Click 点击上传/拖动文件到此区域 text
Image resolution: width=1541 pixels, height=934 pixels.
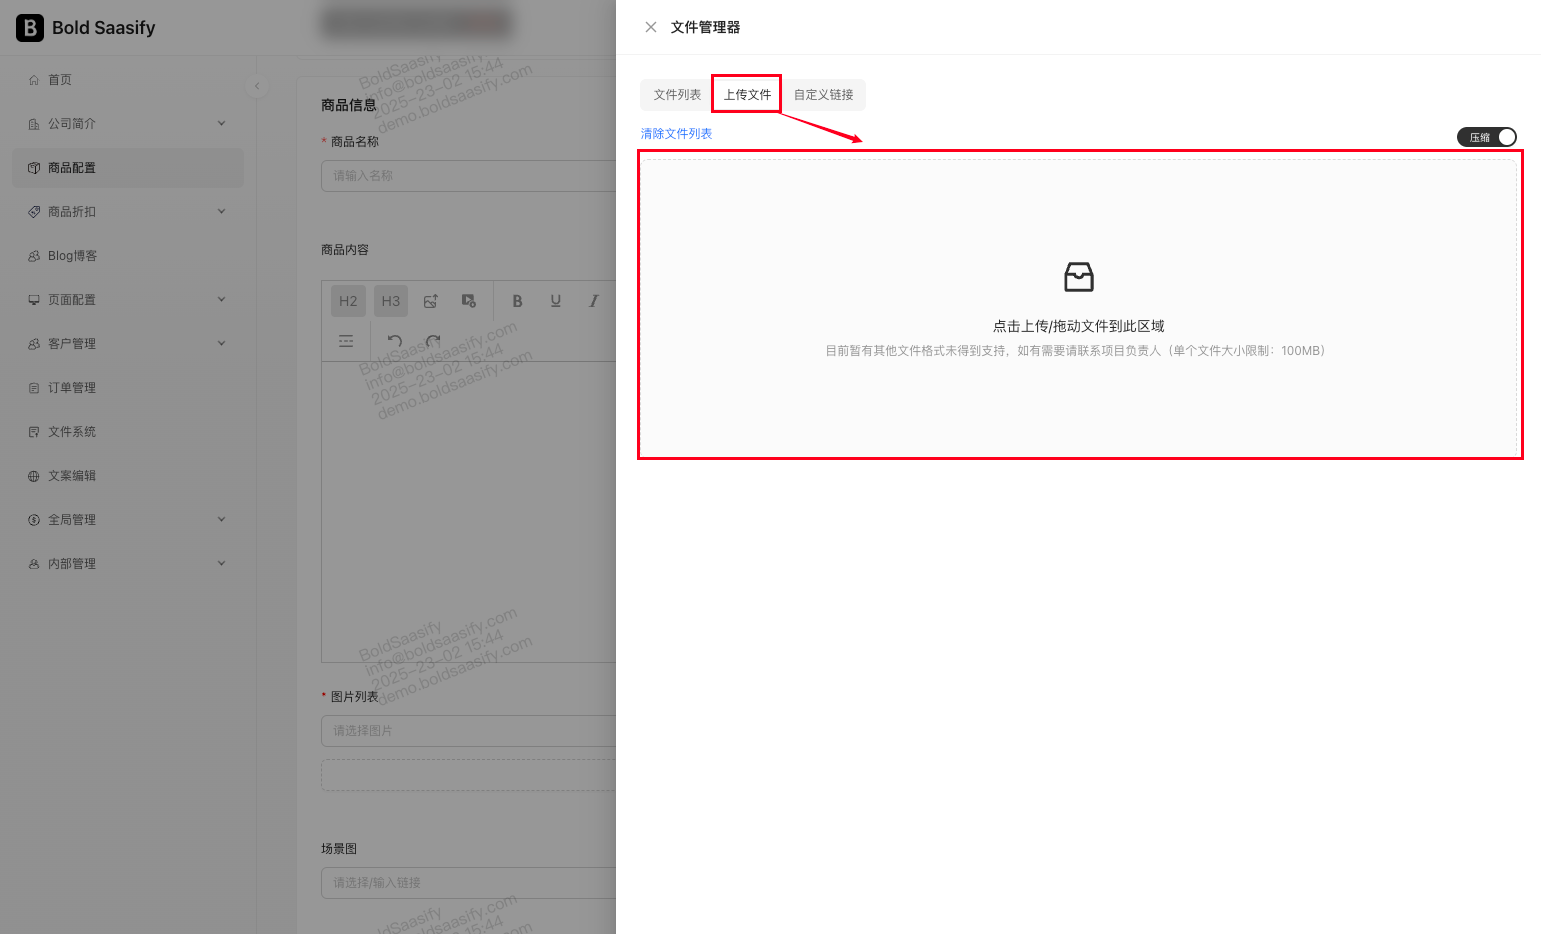point(1079,326)
